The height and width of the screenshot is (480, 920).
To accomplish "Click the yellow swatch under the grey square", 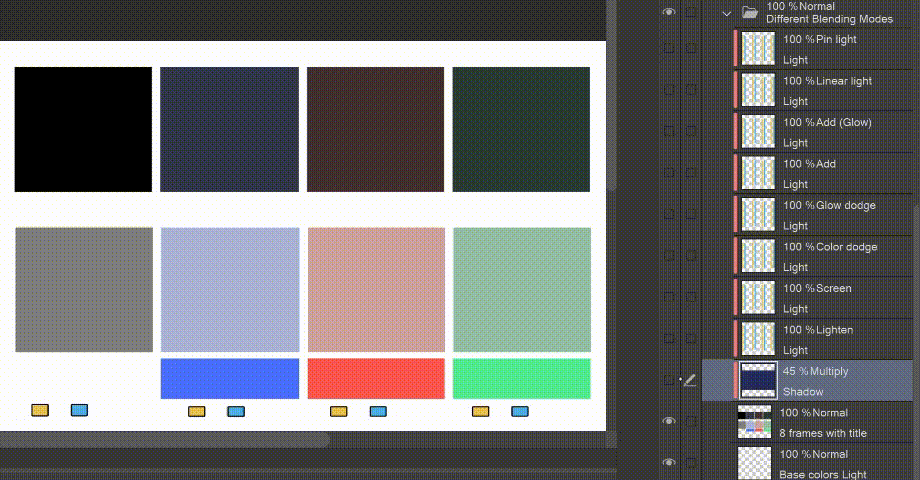I will pos(40,410).
